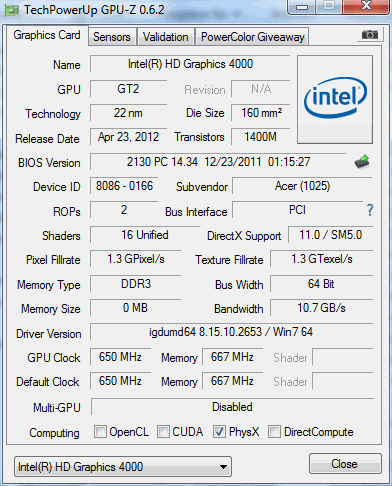Click the ROPs value 2
The height and width of the screenshot is (486, 392).
tap(124, 210)
